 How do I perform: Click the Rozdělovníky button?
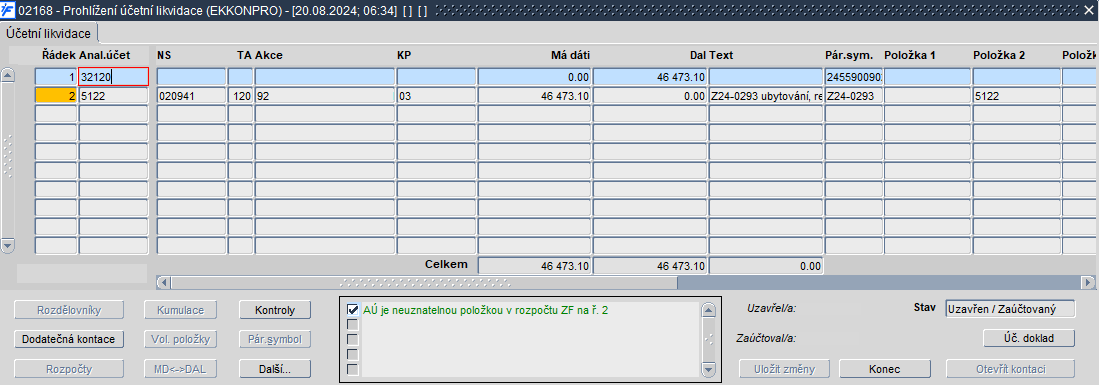coord(69,310)
